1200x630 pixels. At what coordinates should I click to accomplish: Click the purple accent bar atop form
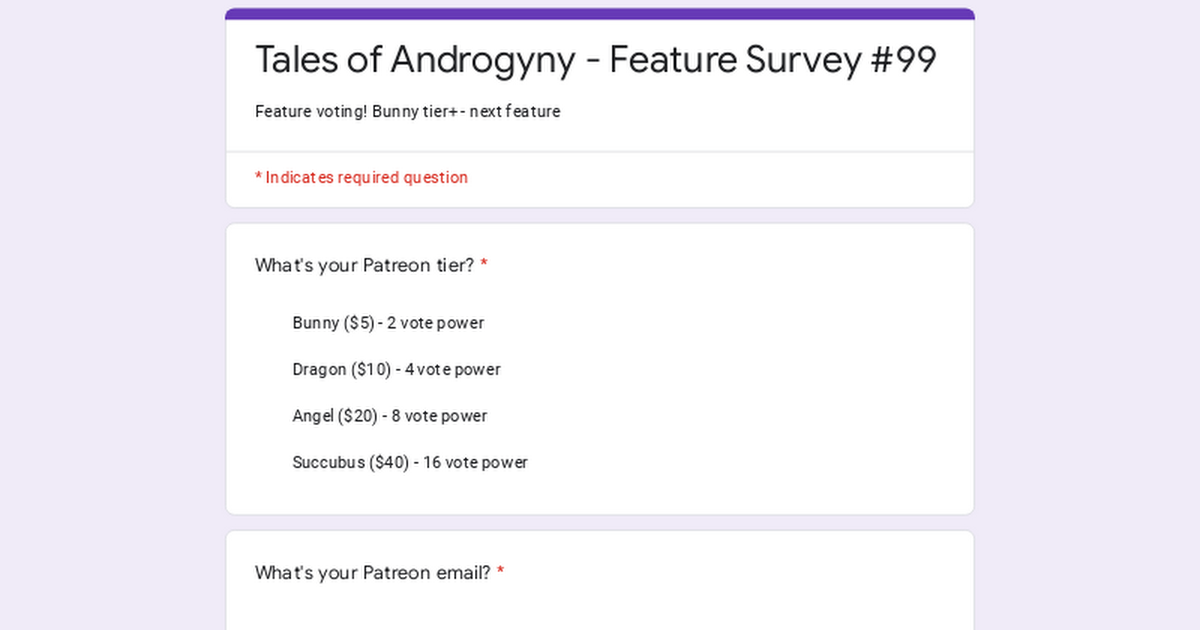point(600,14)
